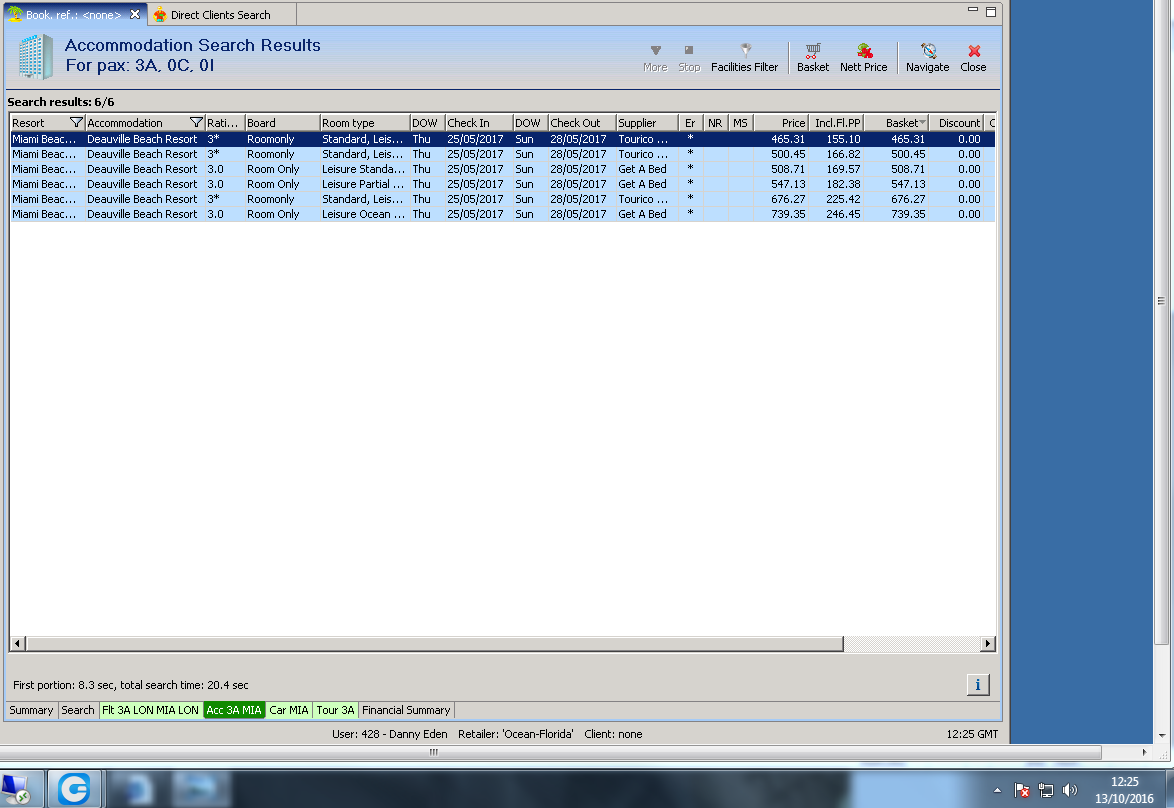Image resolution: width=1174 pixels, height=808 pixels.
Task: Open the Acc 3A MIA tab
Action: (x=234, y=710)
